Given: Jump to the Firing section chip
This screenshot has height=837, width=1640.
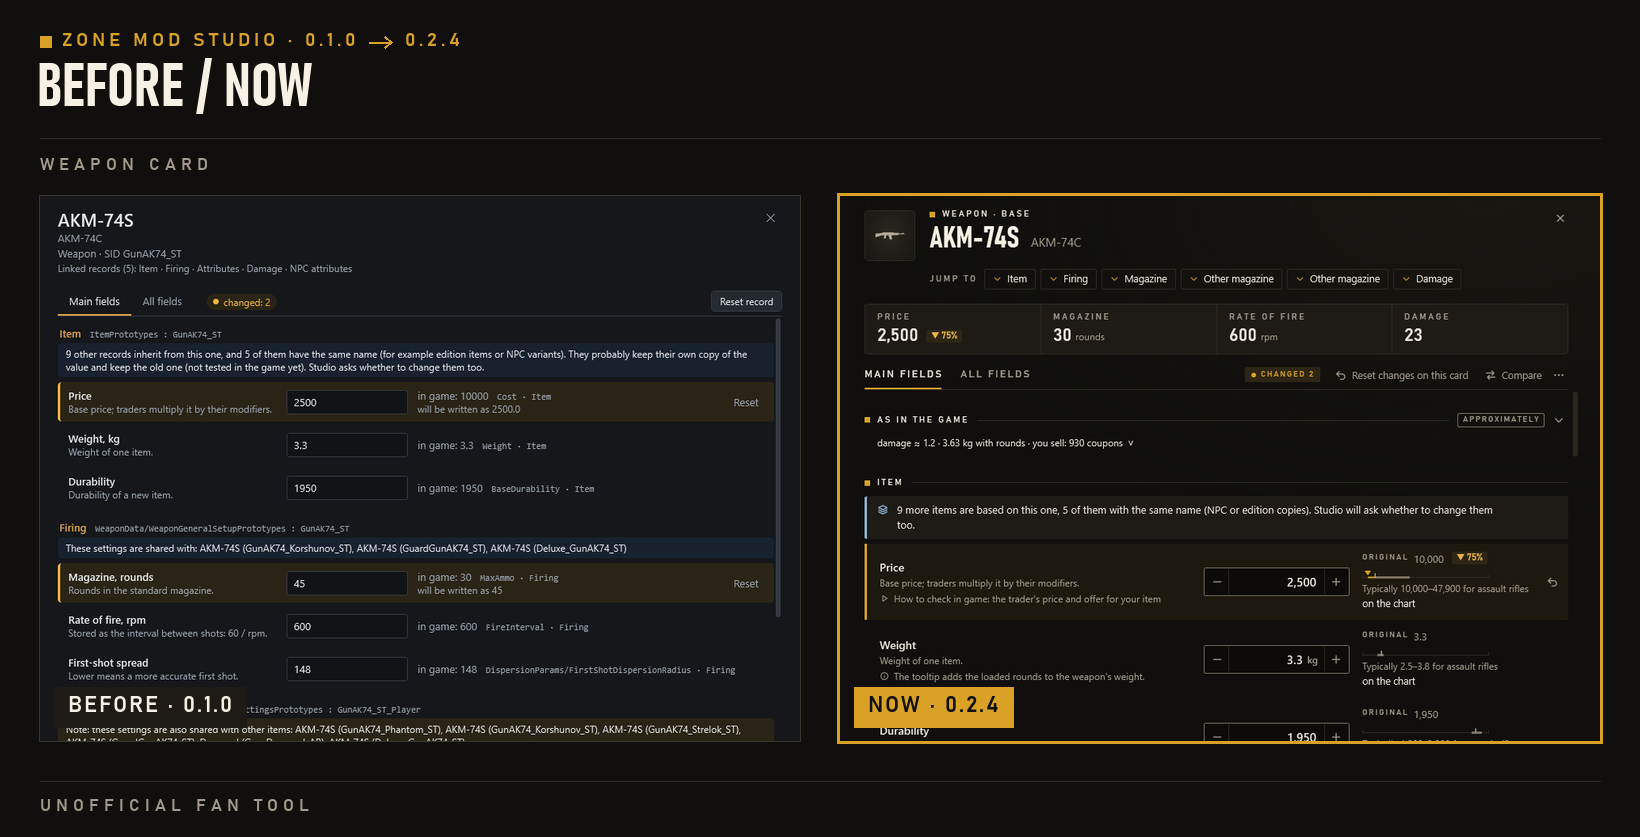Looking at the screenshot, I should click(x=1069, y=279).
